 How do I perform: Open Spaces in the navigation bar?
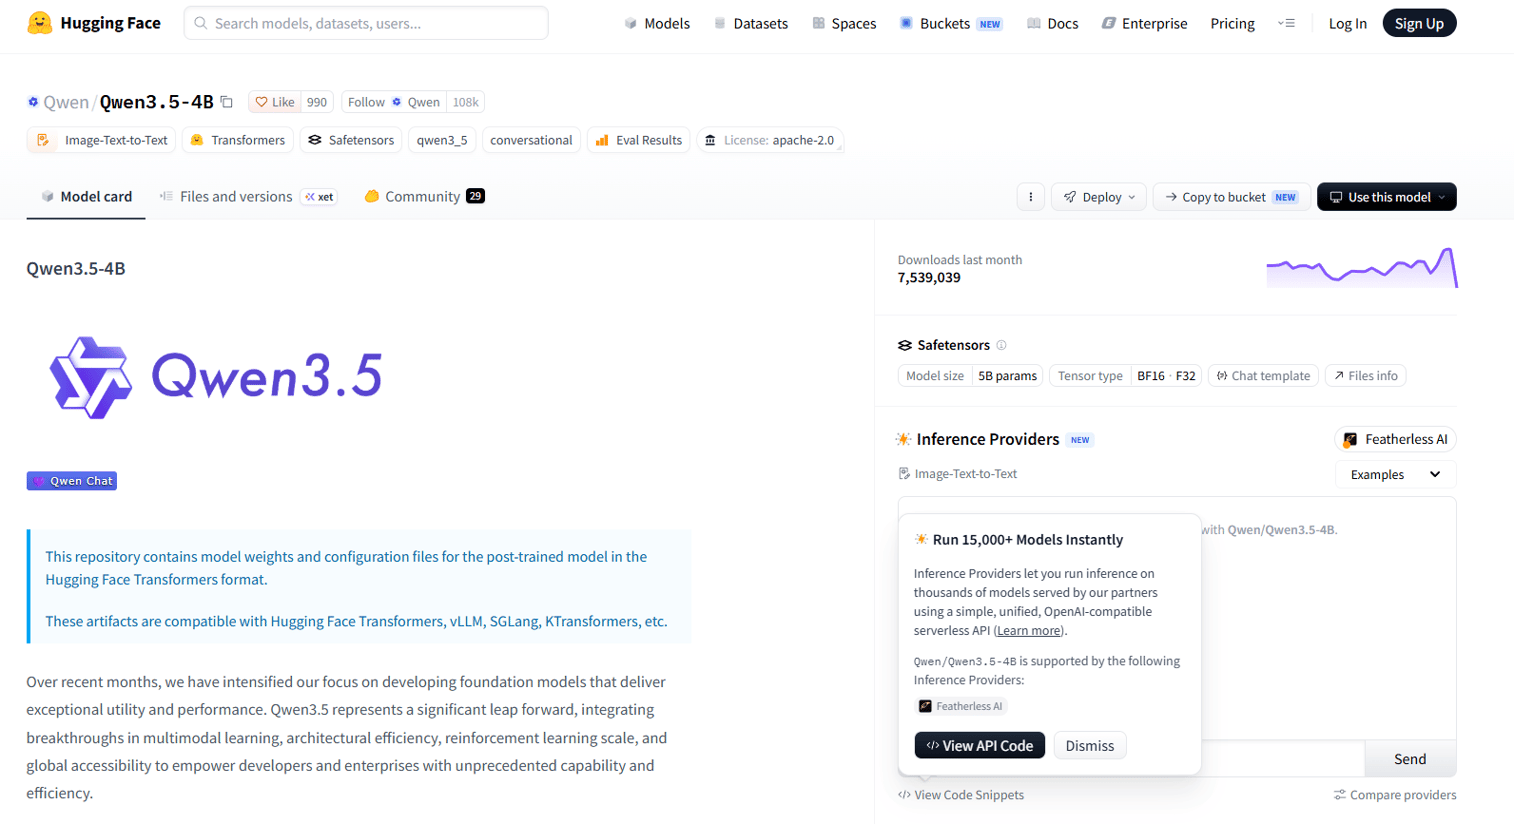click(844, 23)
